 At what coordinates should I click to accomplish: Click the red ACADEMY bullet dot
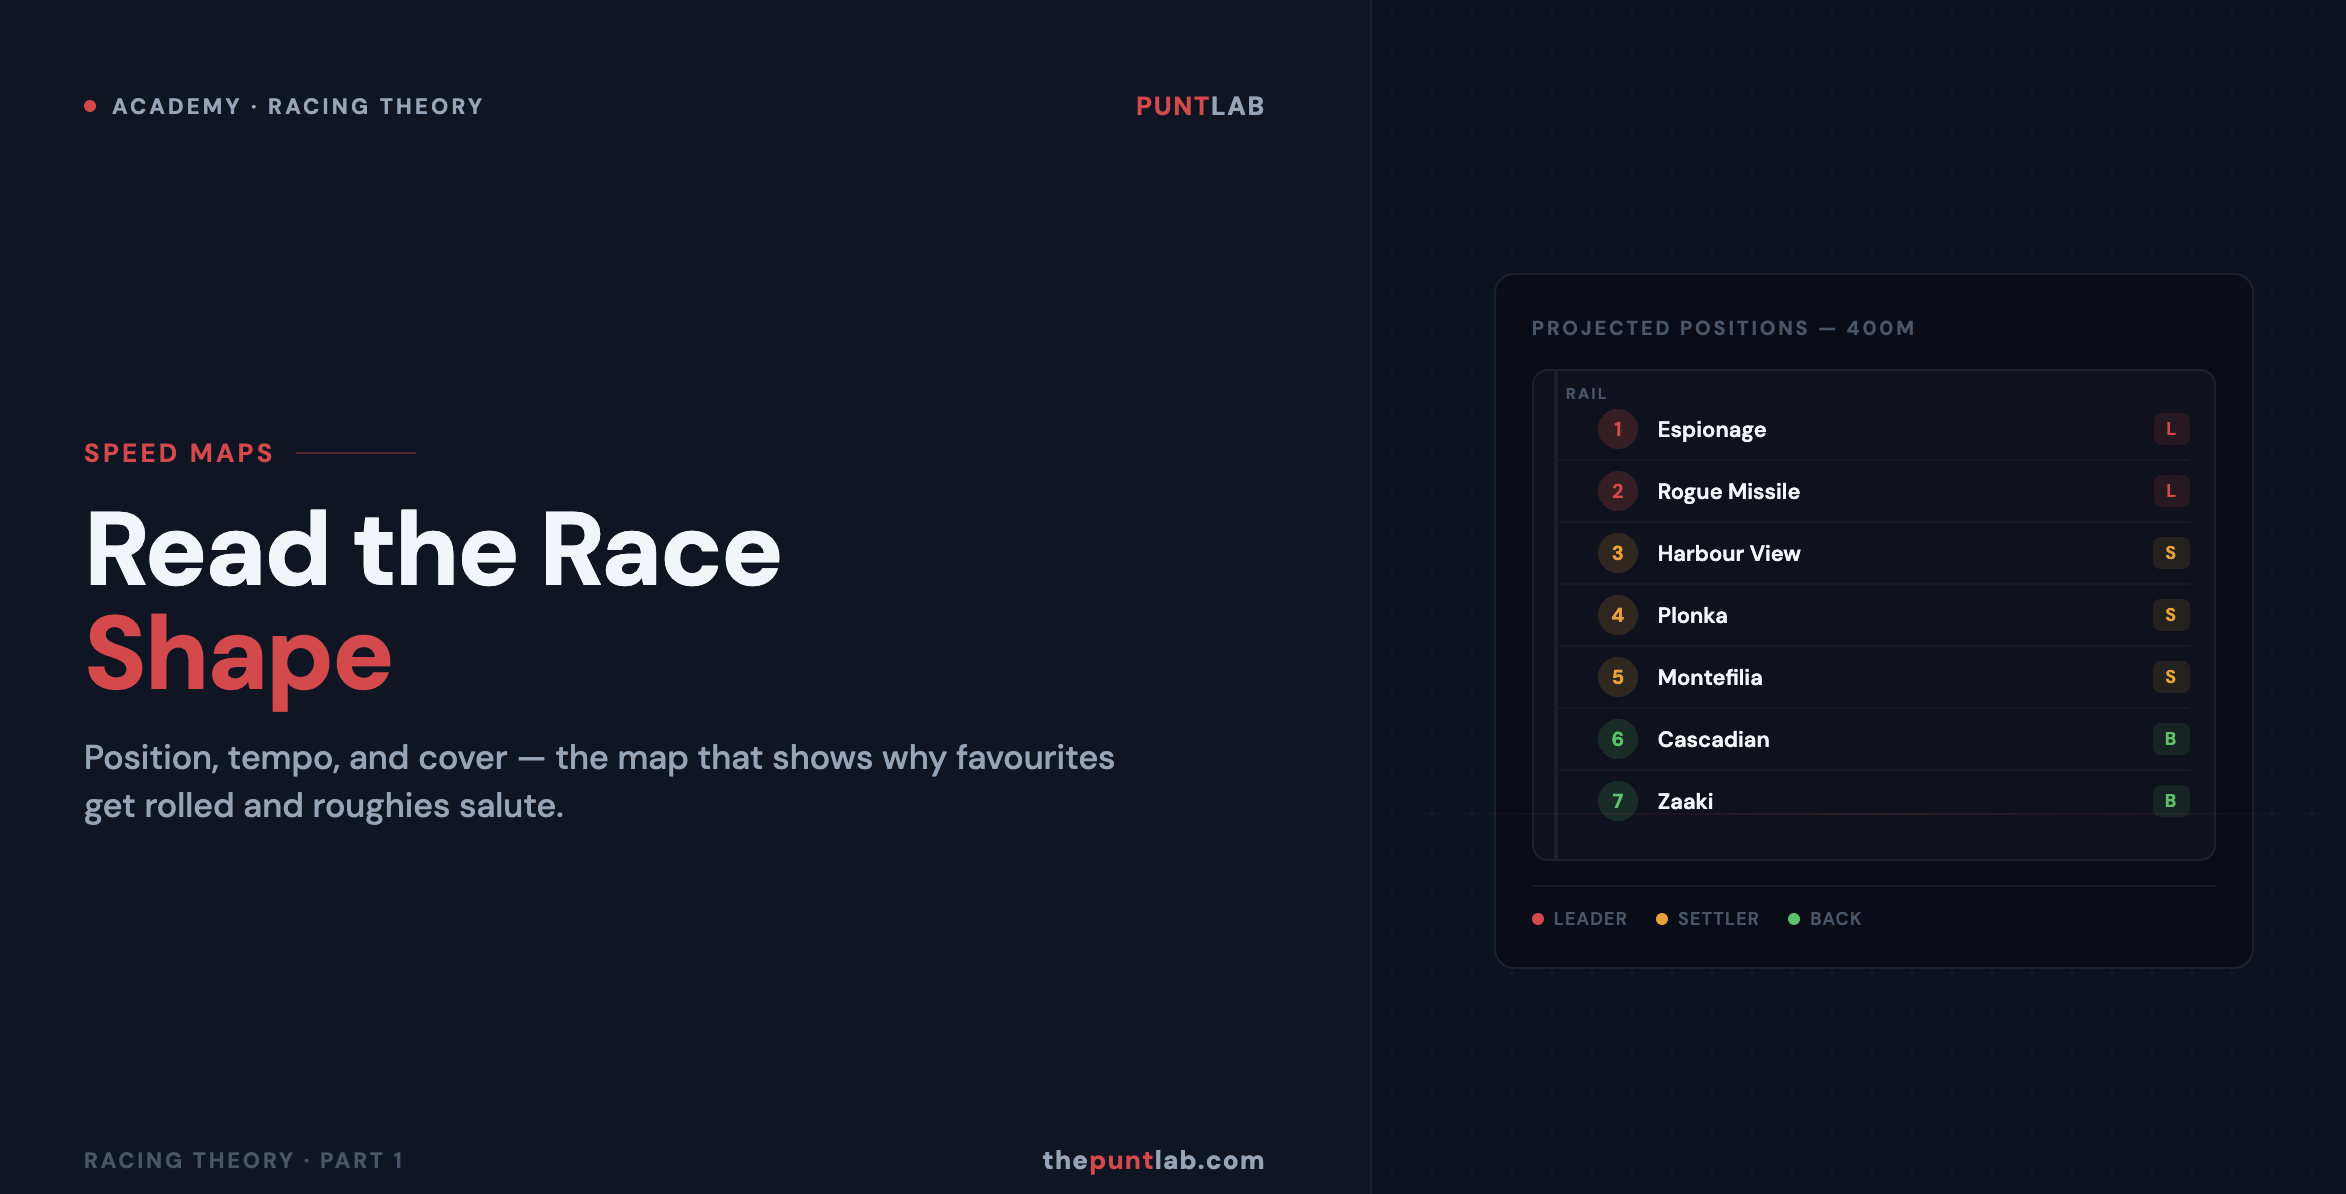pyautogui.click(x=90, y=105)
